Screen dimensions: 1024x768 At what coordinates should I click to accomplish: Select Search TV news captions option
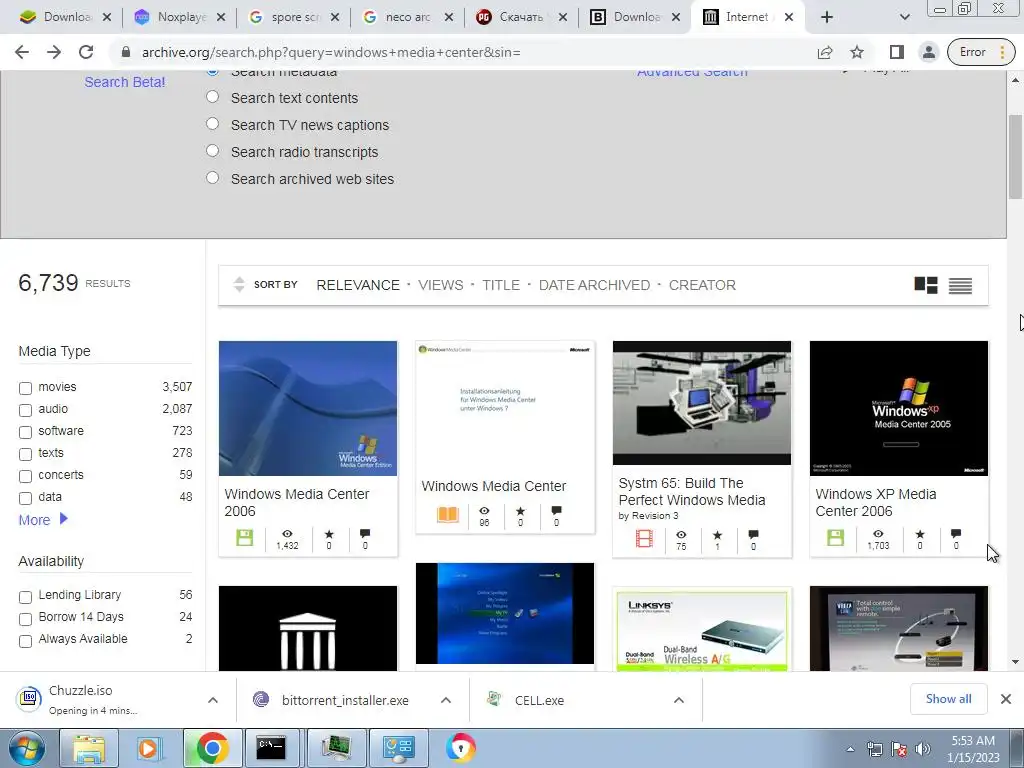(212, 124)
